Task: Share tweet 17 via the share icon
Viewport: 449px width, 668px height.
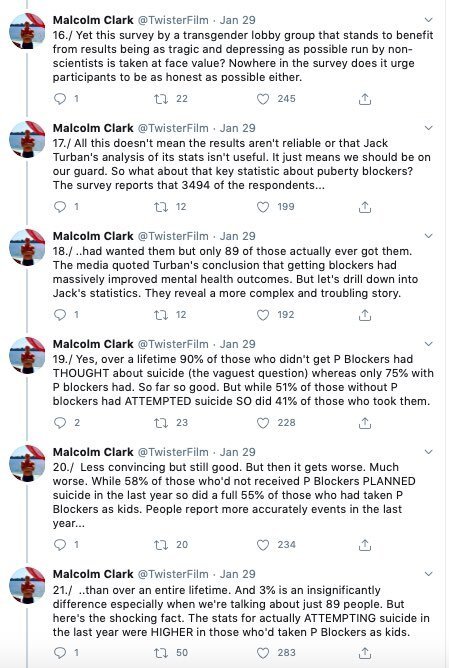Action: pyautogui.click(x=365, y=207)
